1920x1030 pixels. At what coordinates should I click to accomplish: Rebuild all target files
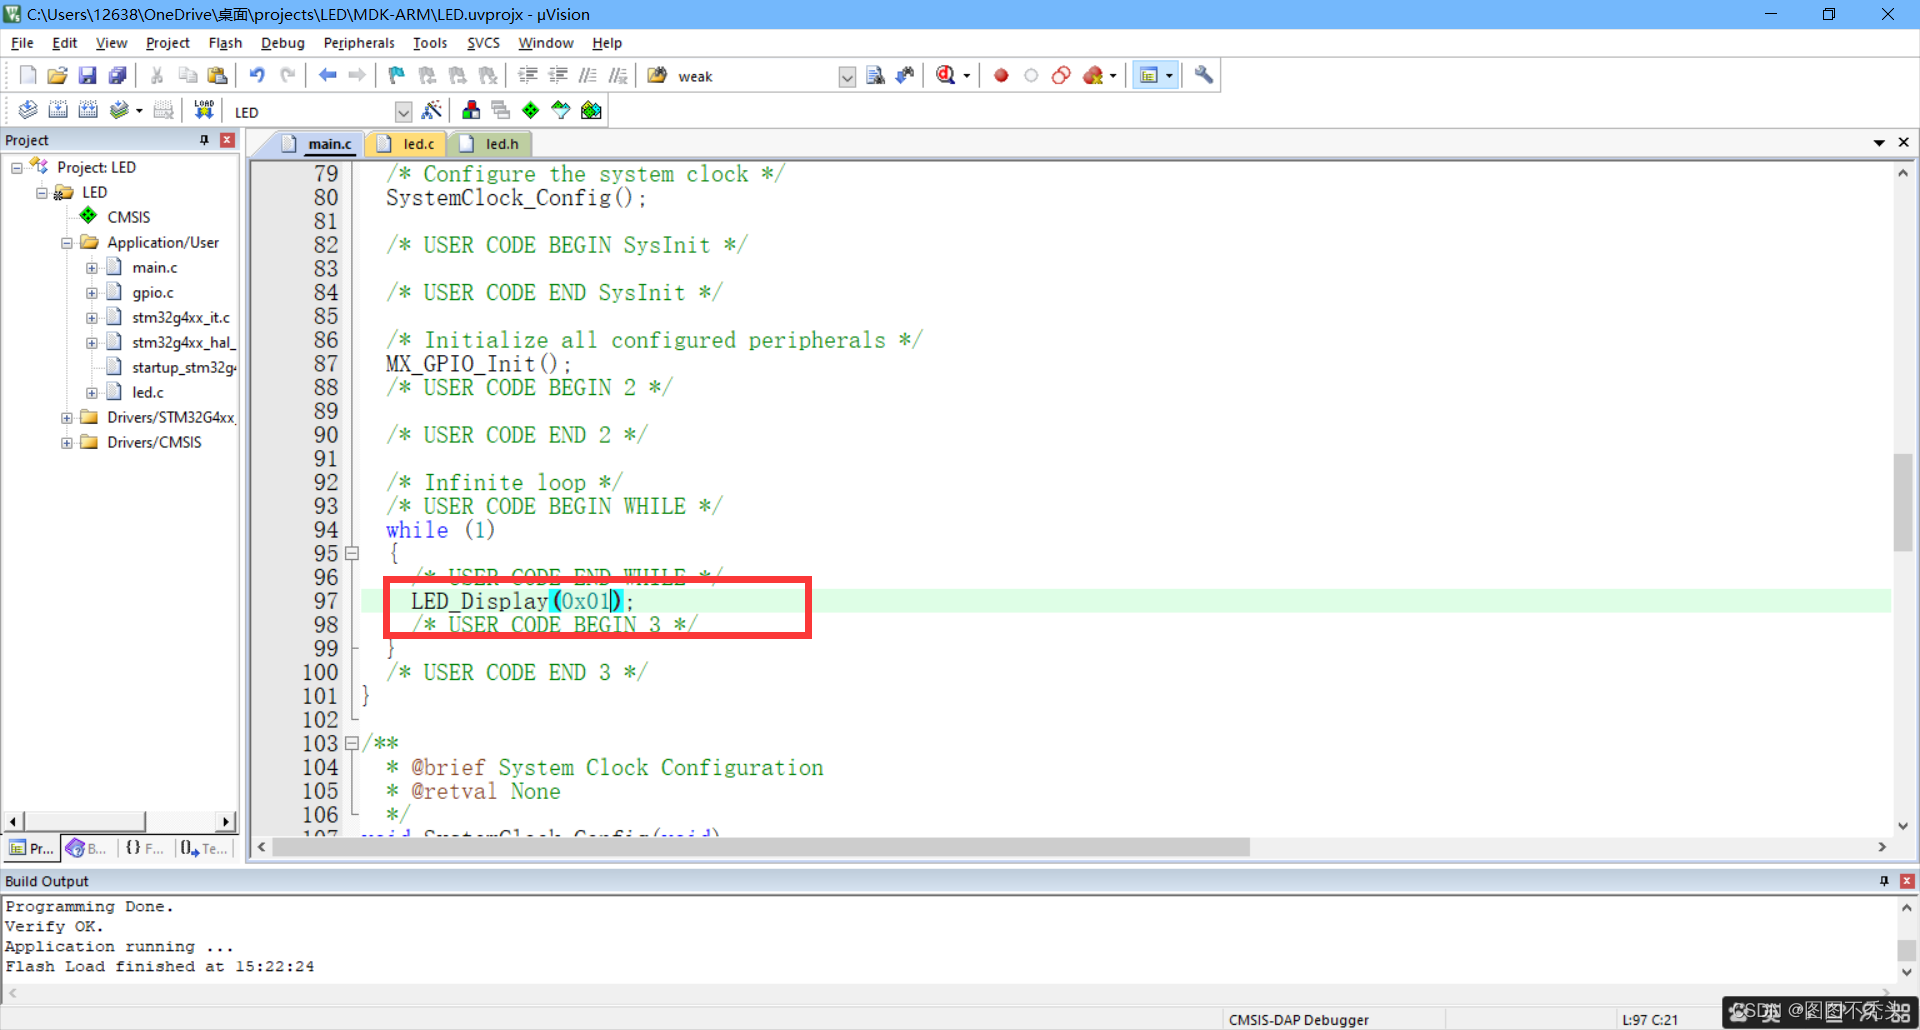tap(88, 109)
